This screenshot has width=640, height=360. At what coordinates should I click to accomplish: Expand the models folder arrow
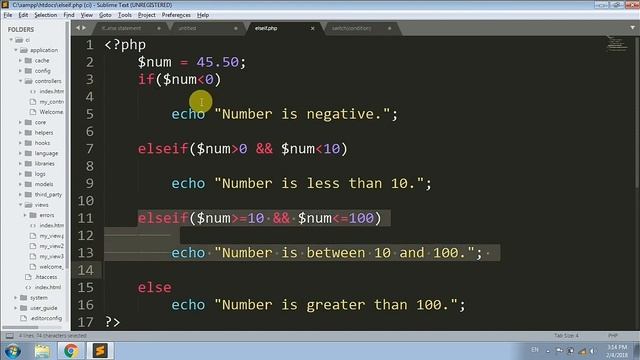[x=20, y=184]
